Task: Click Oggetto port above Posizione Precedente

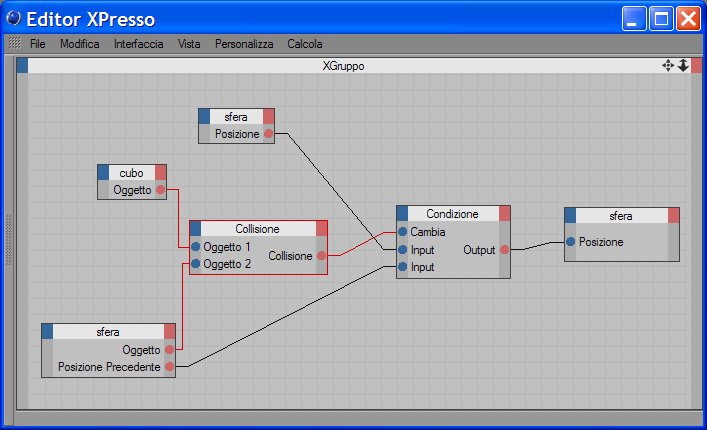Action: coord(170,349)
